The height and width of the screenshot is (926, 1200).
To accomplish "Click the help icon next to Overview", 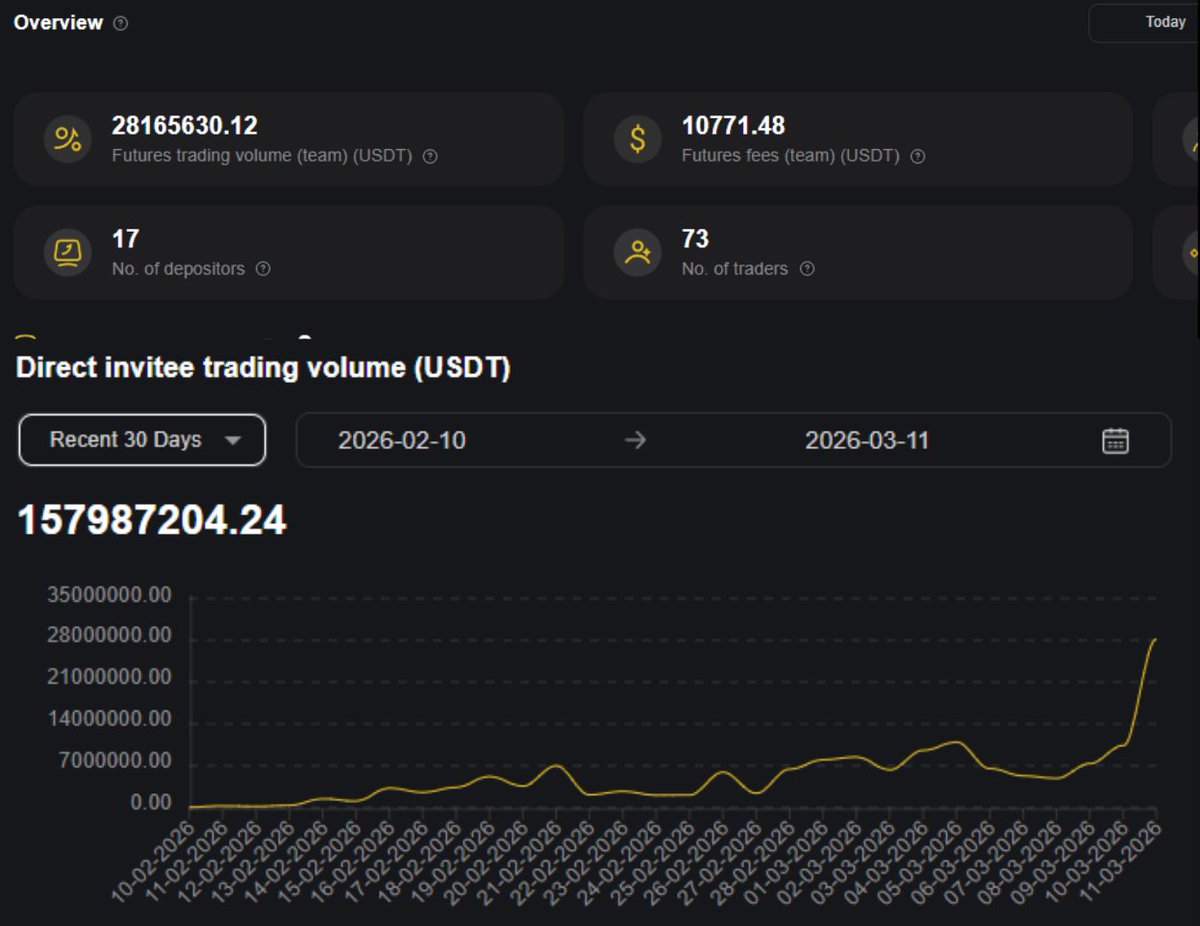I will pyautogui.click(x=121, y=23).
